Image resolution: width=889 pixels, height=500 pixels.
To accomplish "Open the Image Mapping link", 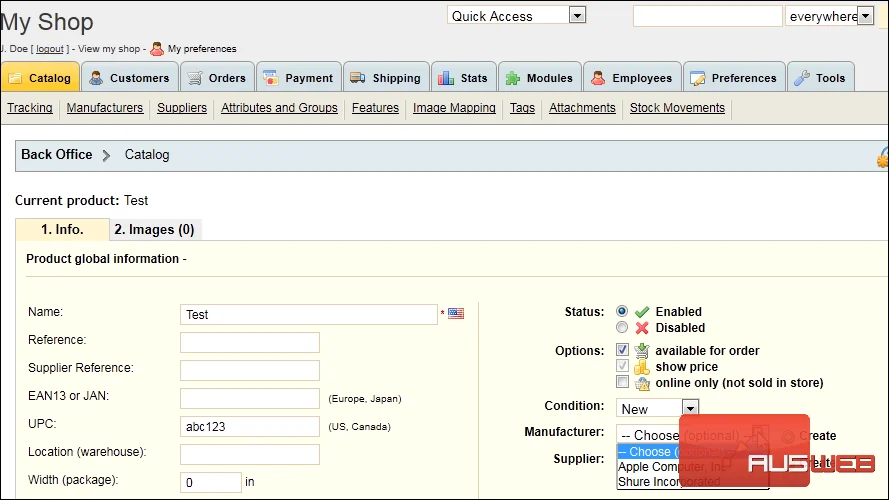I will pos(454,108).
